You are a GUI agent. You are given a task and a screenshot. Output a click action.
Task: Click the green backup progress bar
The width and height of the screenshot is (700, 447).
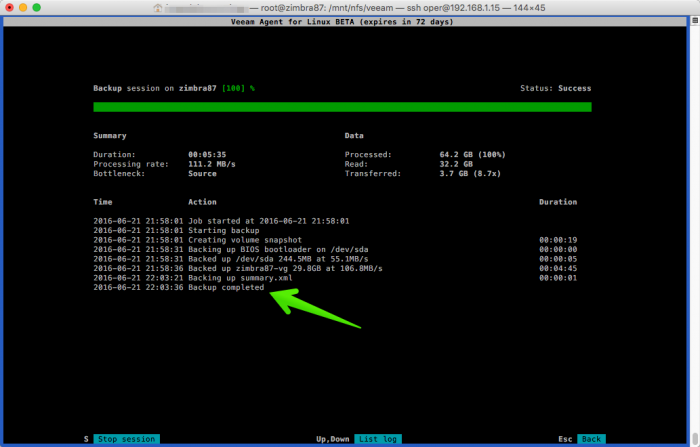342,107
